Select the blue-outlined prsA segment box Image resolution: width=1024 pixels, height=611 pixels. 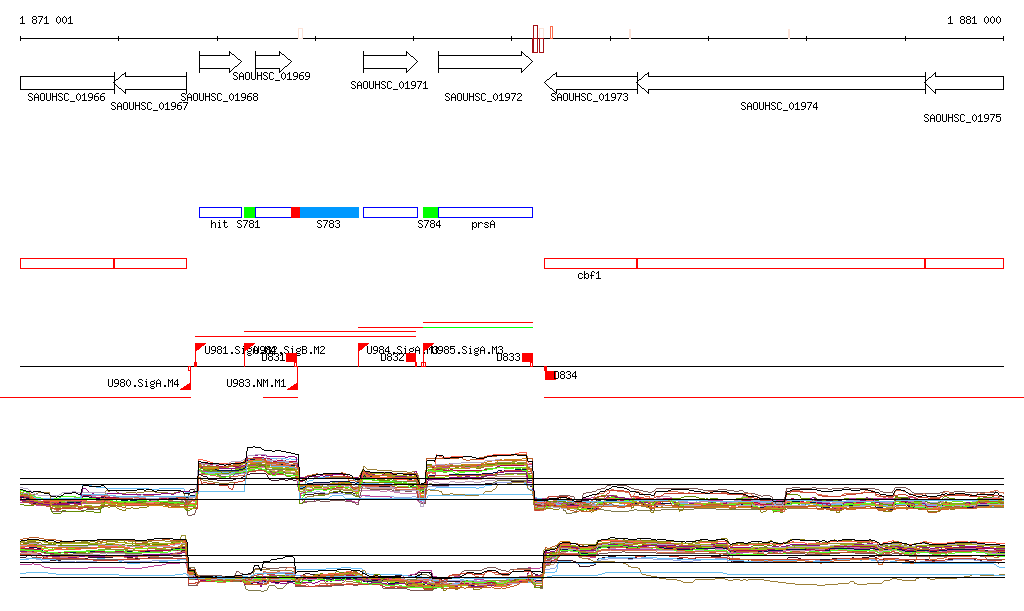[x=485, y=212]
